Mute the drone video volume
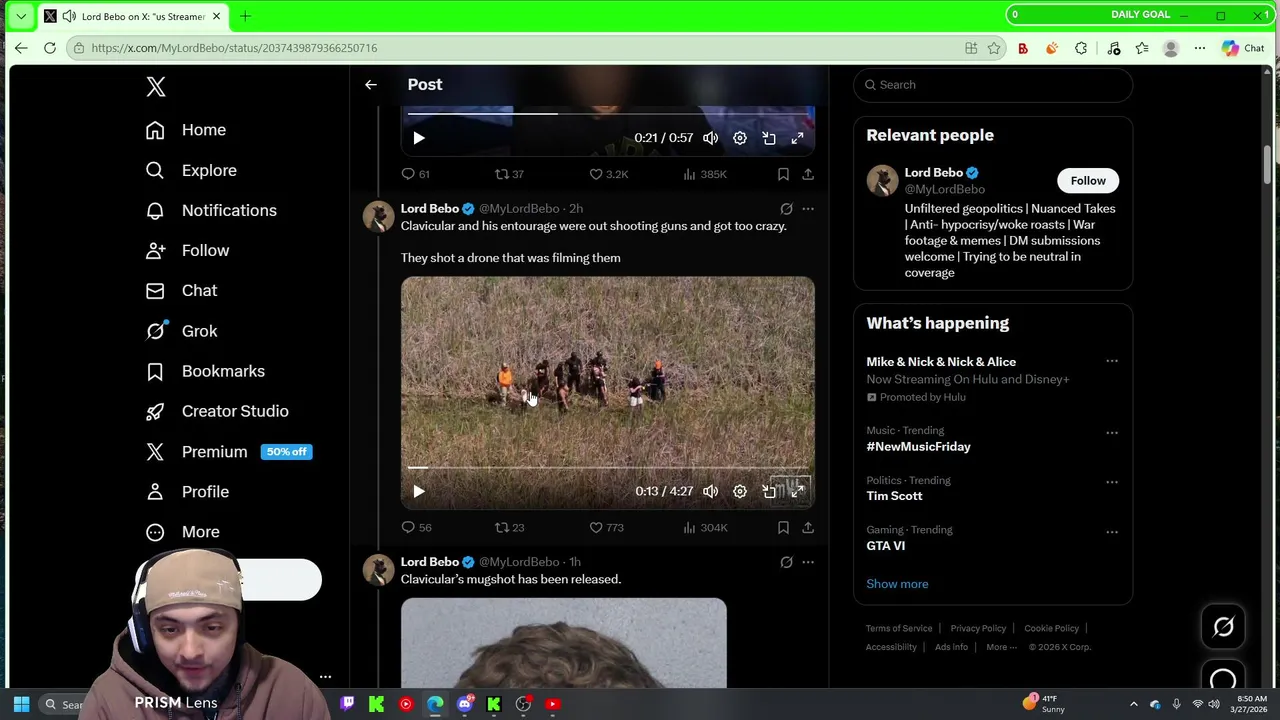The width and height of the screenshot is (1280, 720). pyautogui.click(x=710, y=491)
